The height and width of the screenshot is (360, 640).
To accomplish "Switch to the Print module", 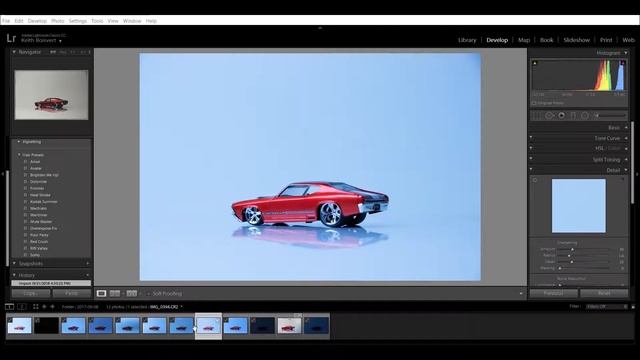I will coord(606,40).
